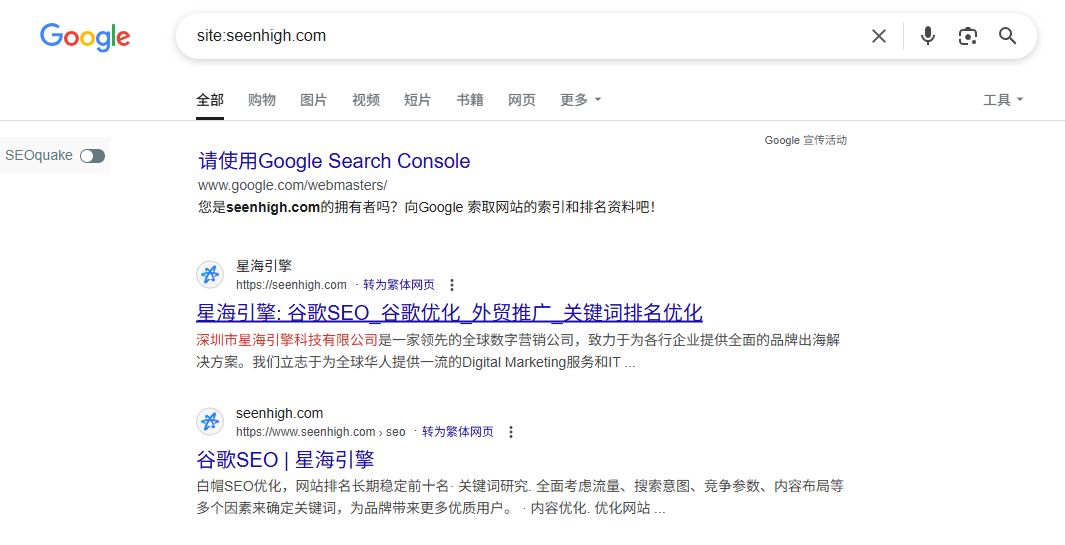Open three-dot menu beside https://seenhigh.com result
This screenshot has height=545, width=1065.
click(x=452, y=285)
